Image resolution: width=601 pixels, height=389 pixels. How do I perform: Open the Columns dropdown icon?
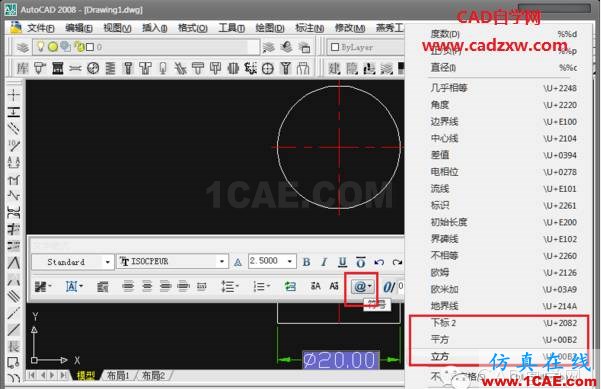click(x=43, y=286)
